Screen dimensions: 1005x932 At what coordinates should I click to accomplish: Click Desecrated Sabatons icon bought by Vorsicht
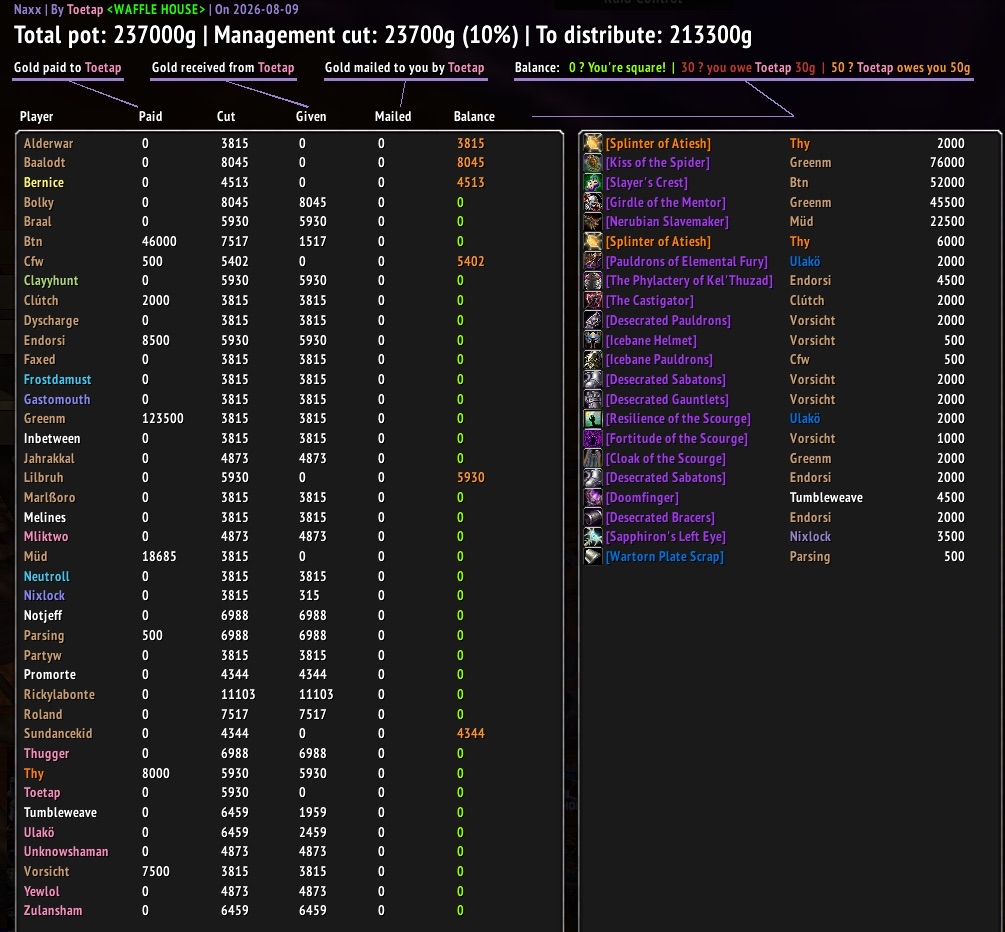point(593,379)
